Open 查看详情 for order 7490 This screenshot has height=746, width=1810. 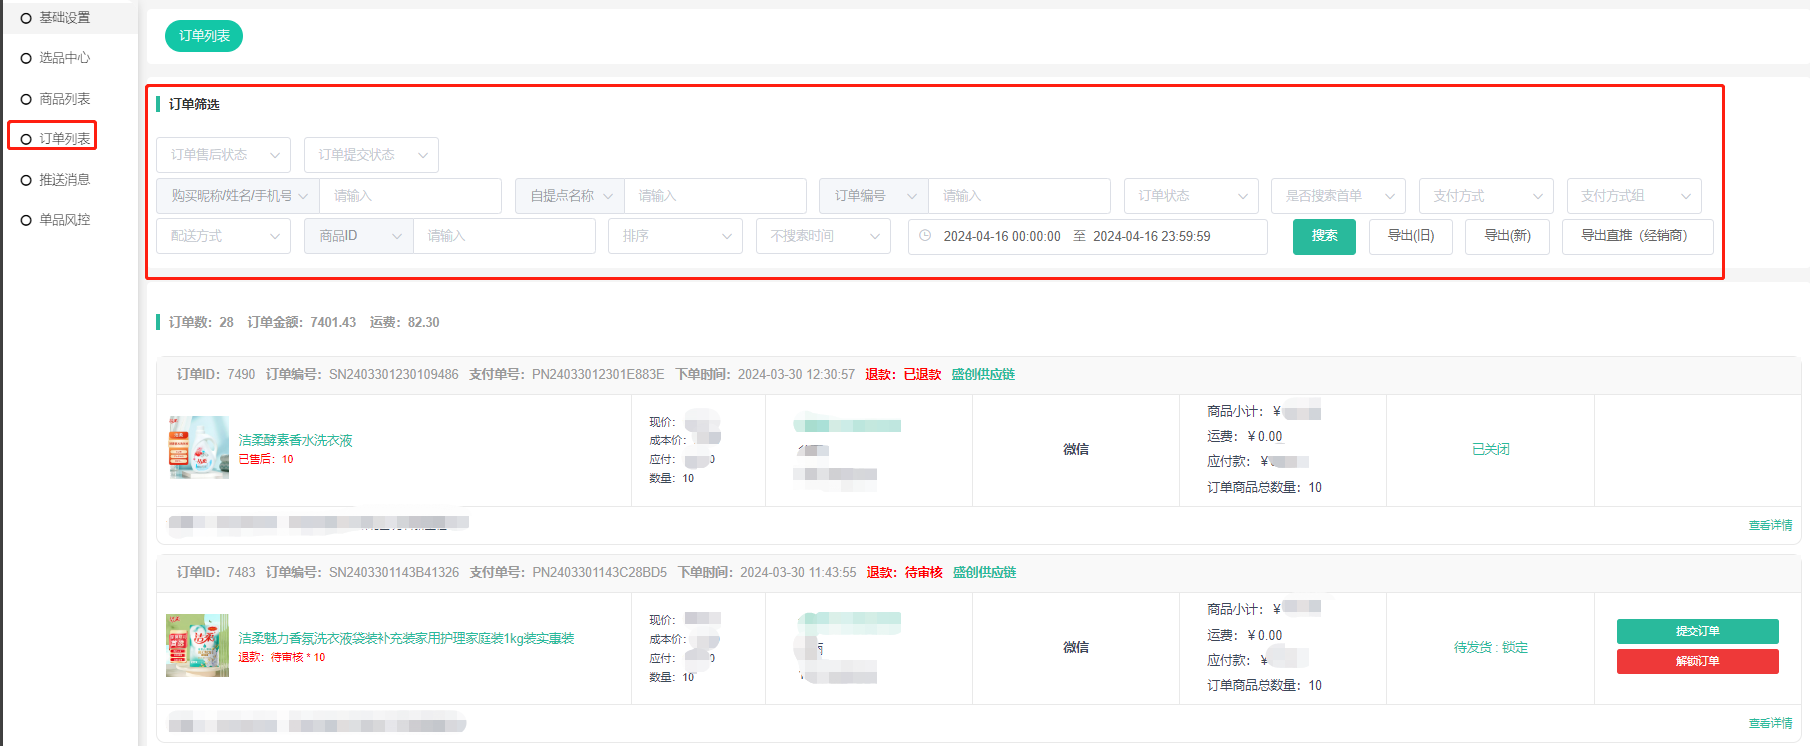pos(1769,525)
